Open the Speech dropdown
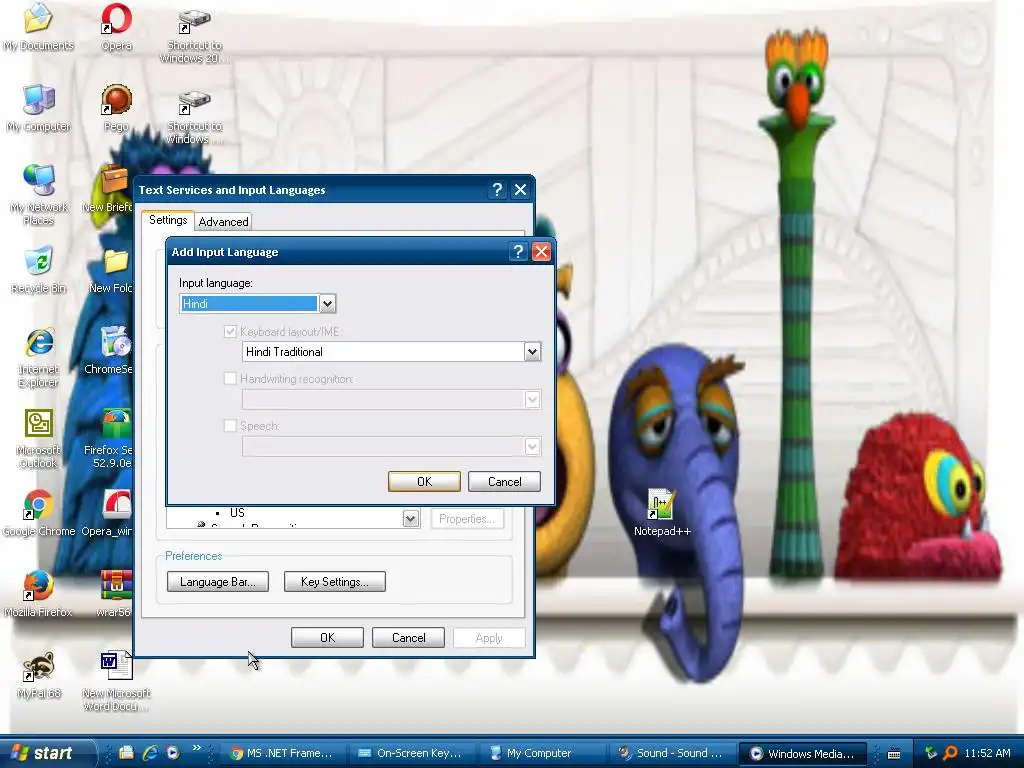This screenshot has height=768, width=1024. click(x=532, y=446)
